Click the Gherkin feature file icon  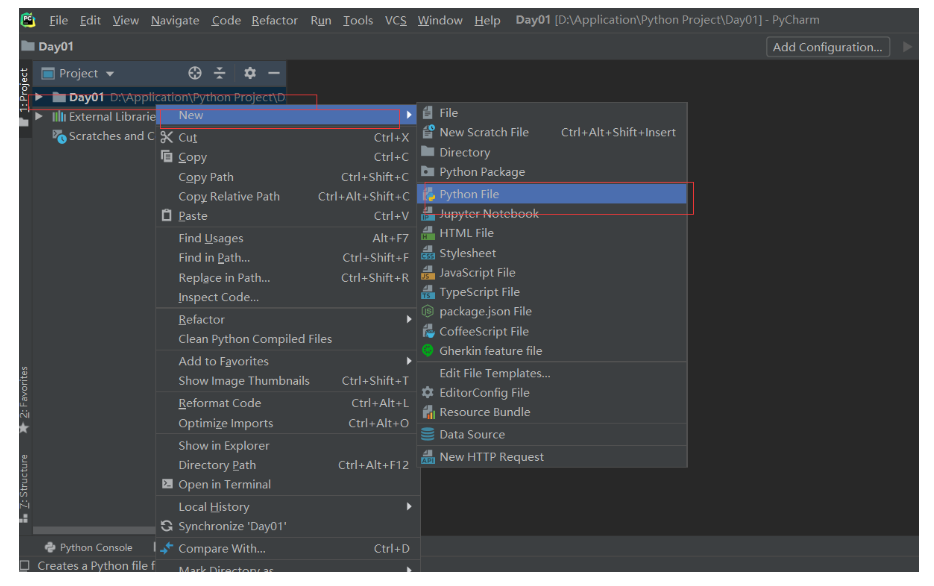(x=428, y=351)
